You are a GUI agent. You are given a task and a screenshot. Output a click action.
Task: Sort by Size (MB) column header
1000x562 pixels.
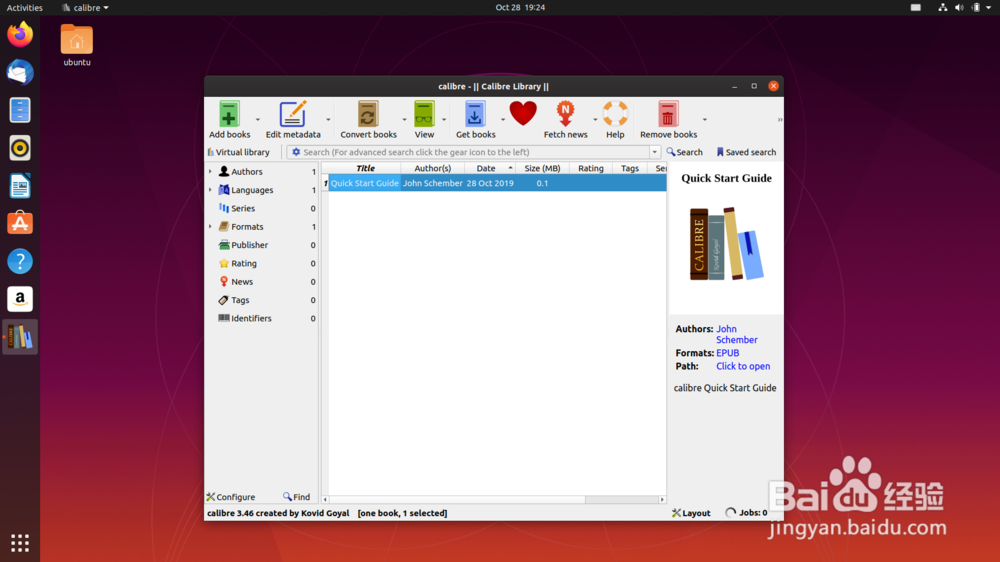pyautogui.click(x=542, y=168)
